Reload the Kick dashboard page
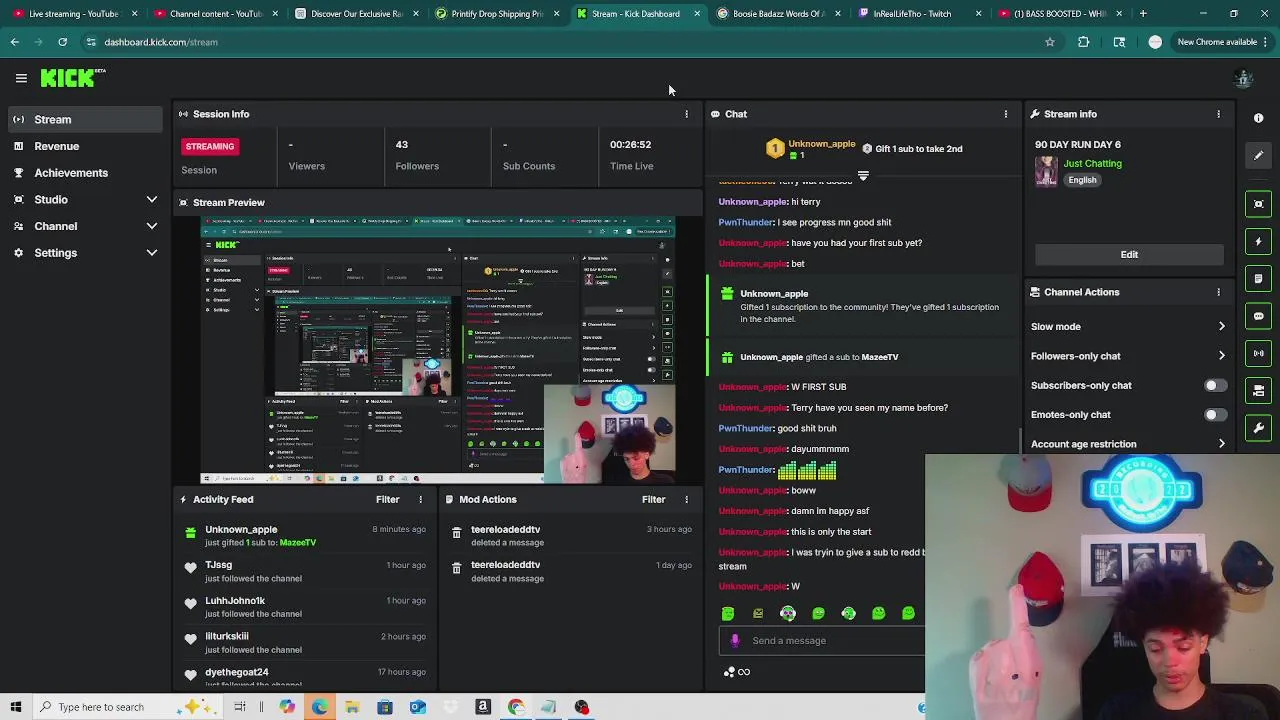The width and height of the screenshot is (1280, 720). [x=62, y=42]
